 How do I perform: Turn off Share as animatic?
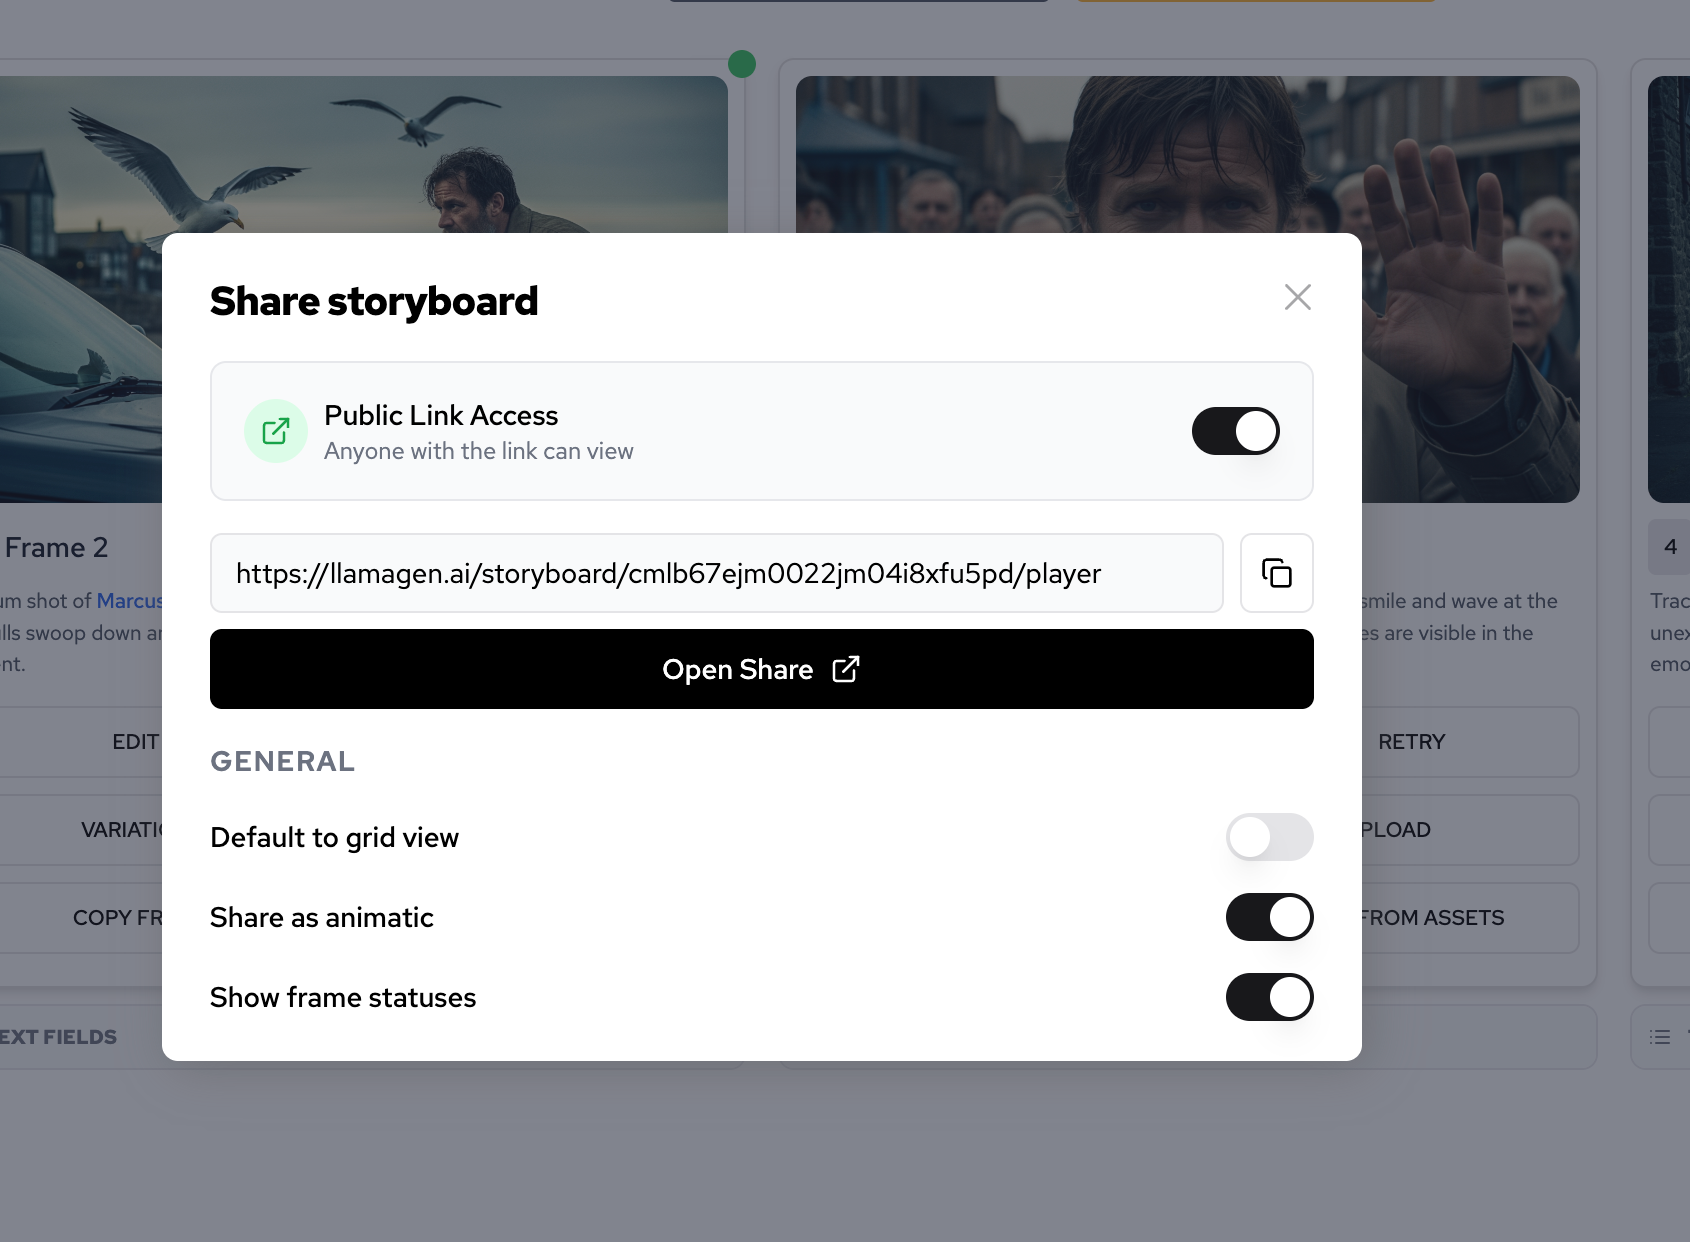click(x=1269, y=917)
